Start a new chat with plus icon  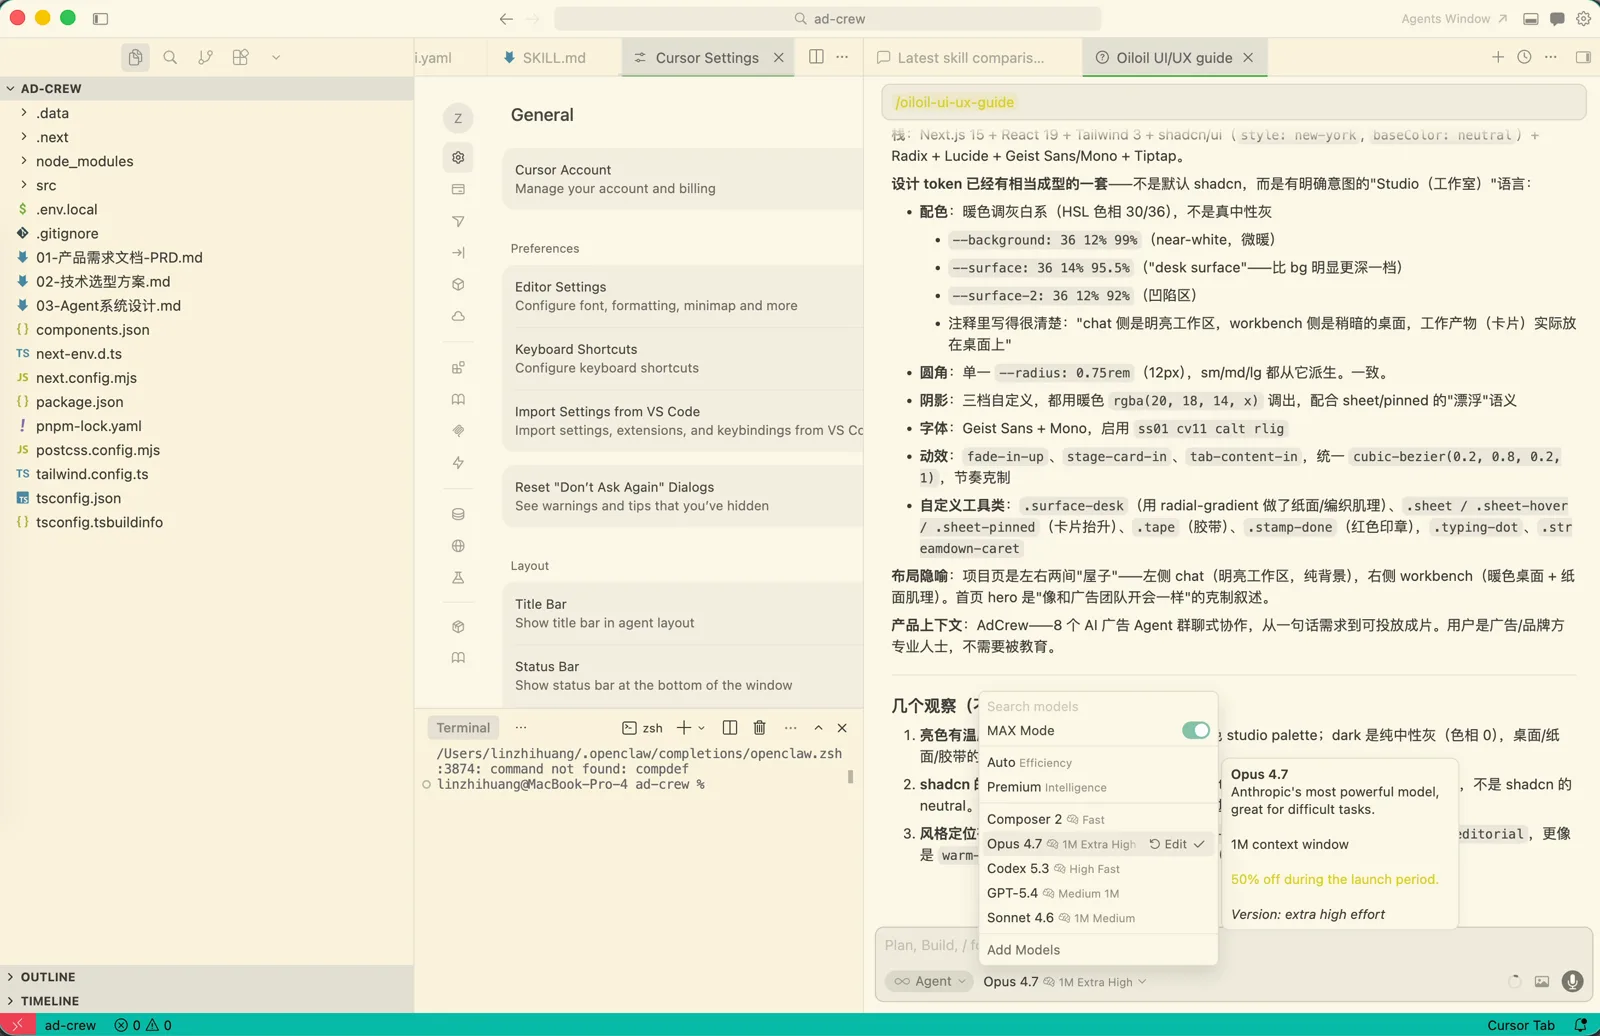coord(1497,57)
